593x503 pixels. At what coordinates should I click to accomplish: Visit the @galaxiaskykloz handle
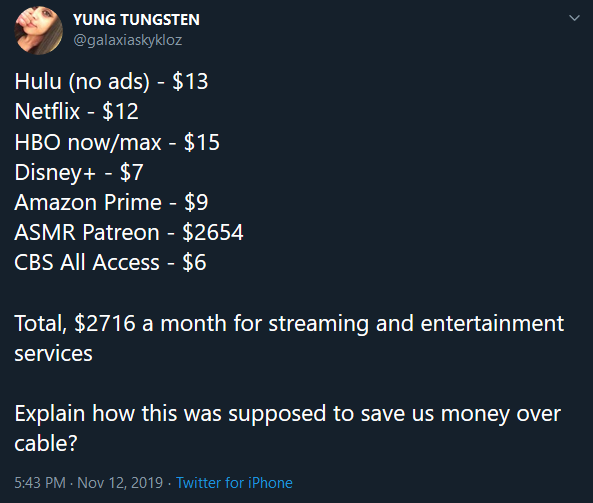pyautogui.click(x=127, y=40)
